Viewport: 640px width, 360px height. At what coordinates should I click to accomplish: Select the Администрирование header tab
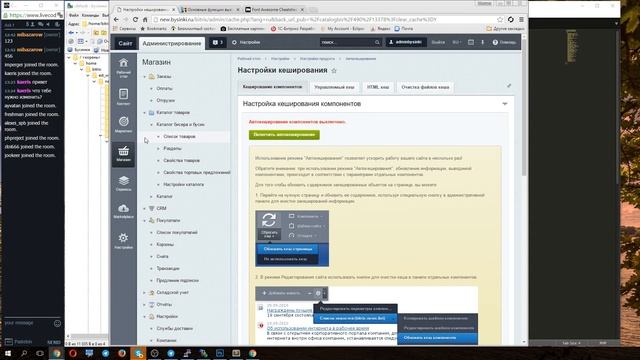172,43
